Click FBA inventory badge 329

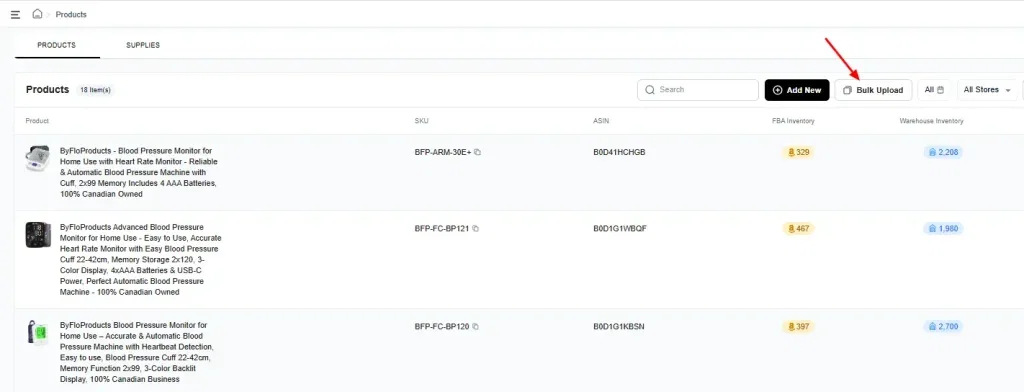click(x=798, y=152)
